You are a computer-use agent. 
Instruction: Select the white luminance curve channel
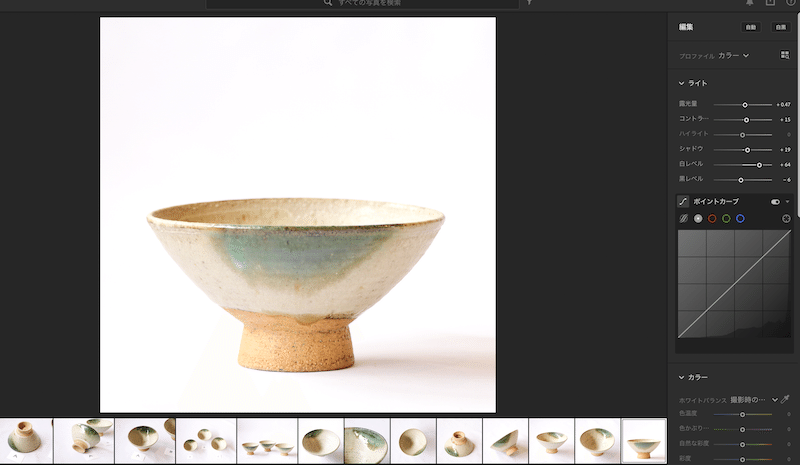pos(698,218)
